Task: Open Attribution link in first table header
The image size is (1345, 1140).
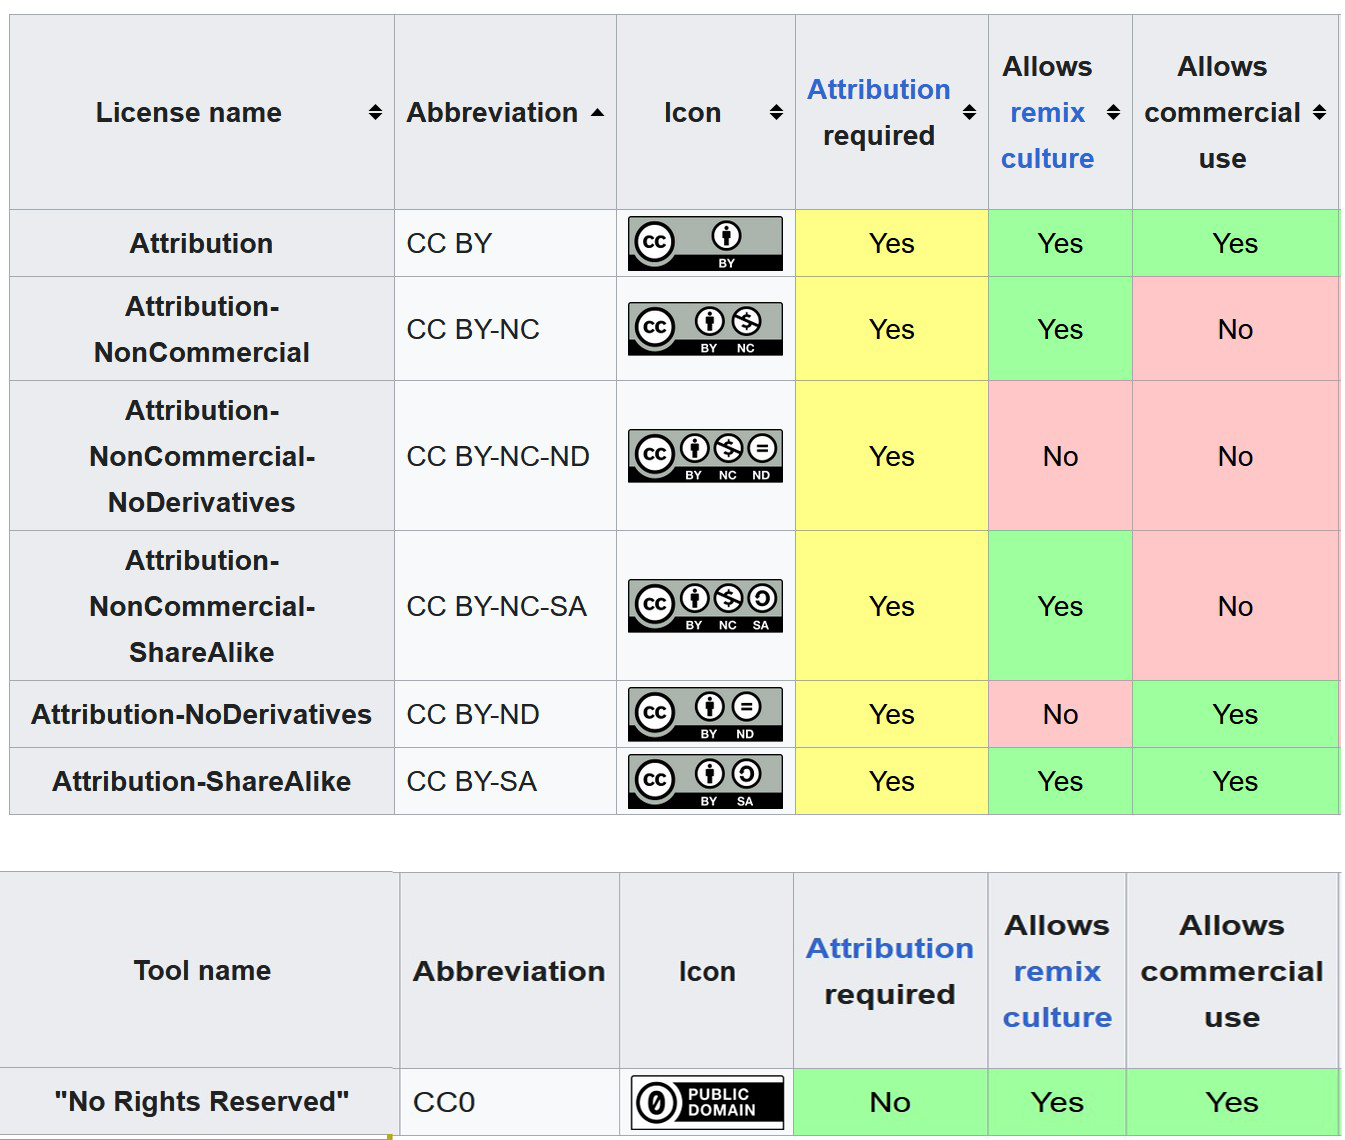Action: pos(878,90)
